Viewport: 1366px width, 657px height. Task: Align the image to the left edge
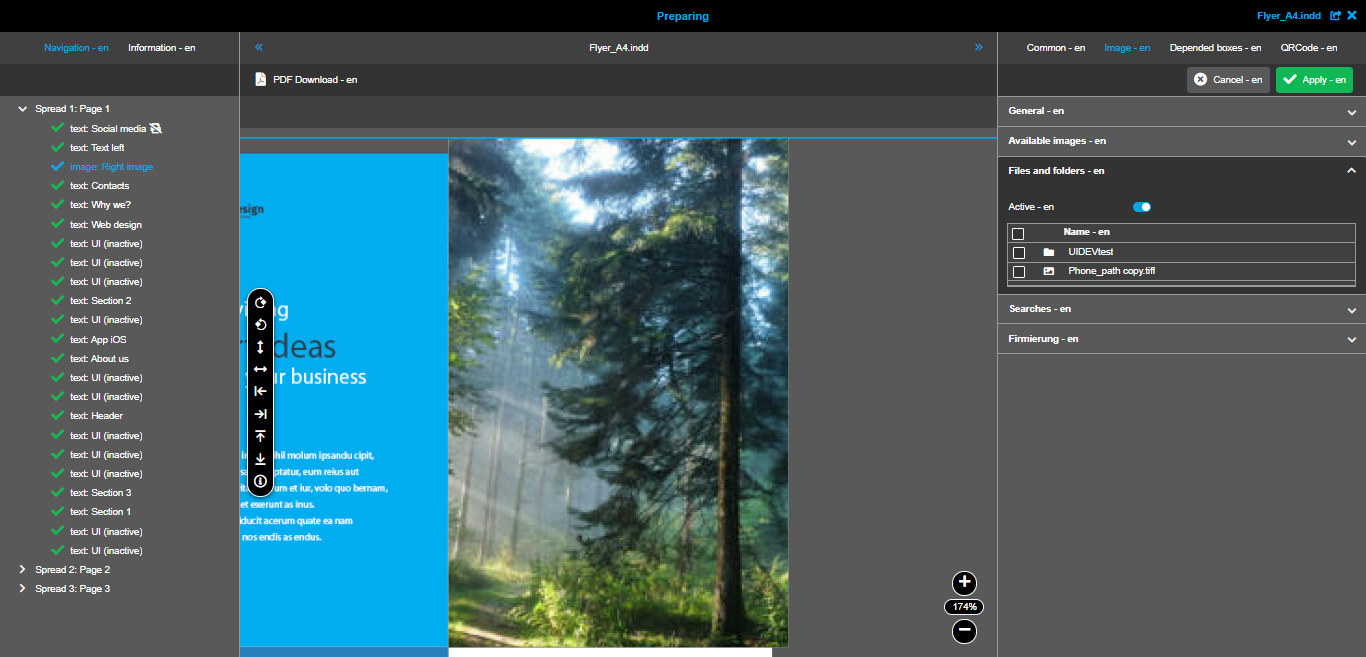click(260, 391)
